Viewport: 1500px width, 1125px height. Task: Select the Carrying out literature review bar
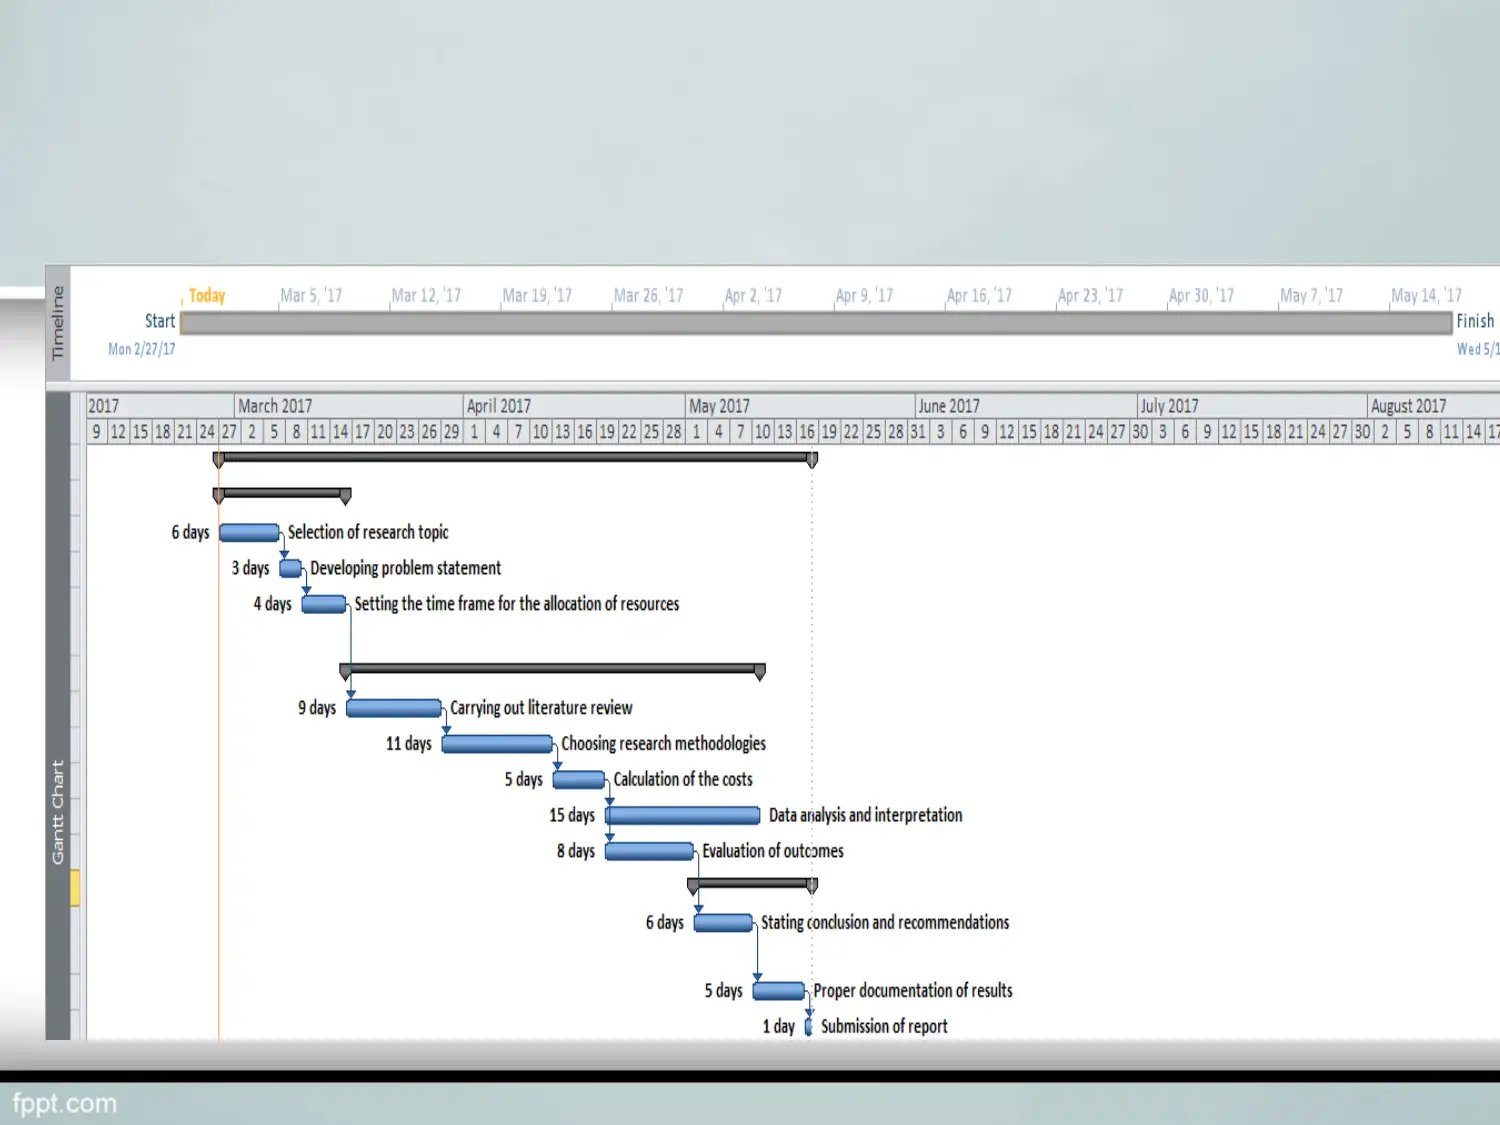[x=394, y=708]
